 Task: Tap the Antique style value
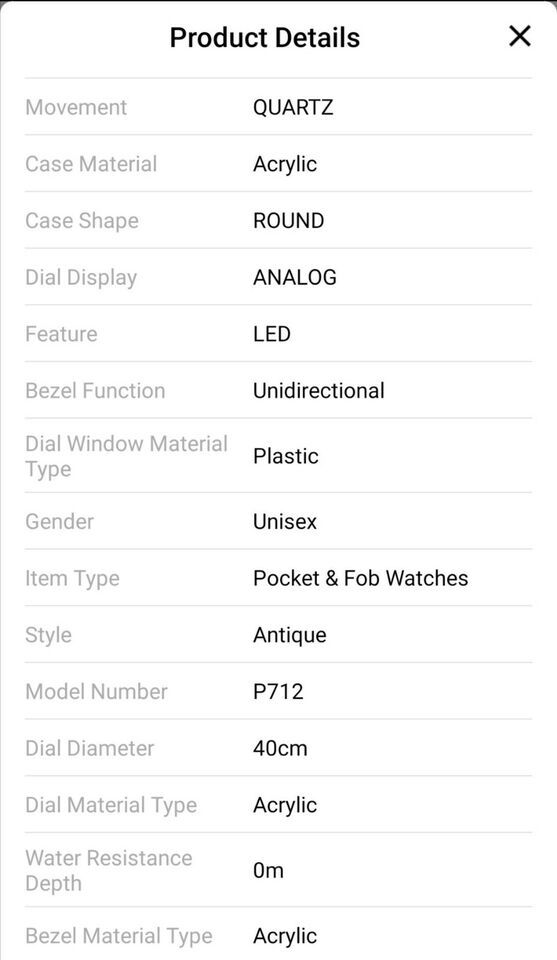point(290,635)
